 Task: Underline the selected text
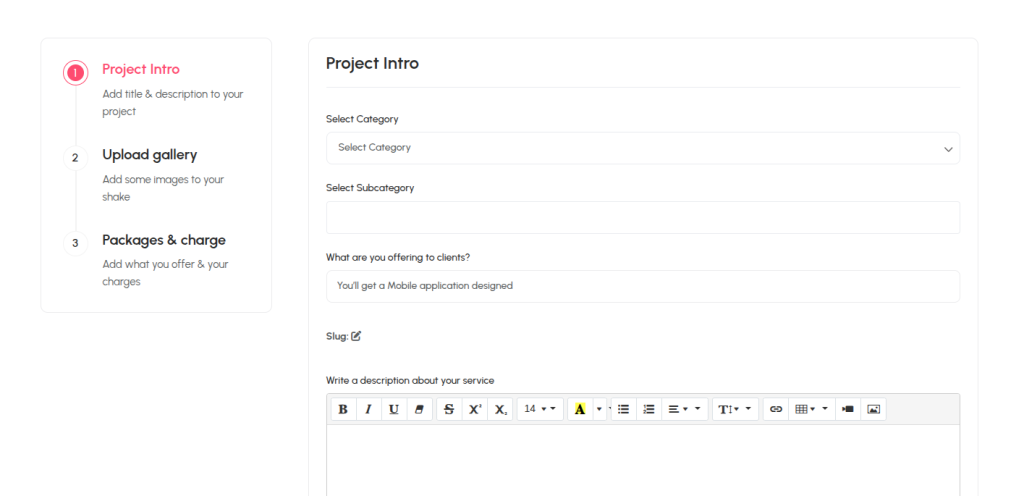tap(394, 409)
